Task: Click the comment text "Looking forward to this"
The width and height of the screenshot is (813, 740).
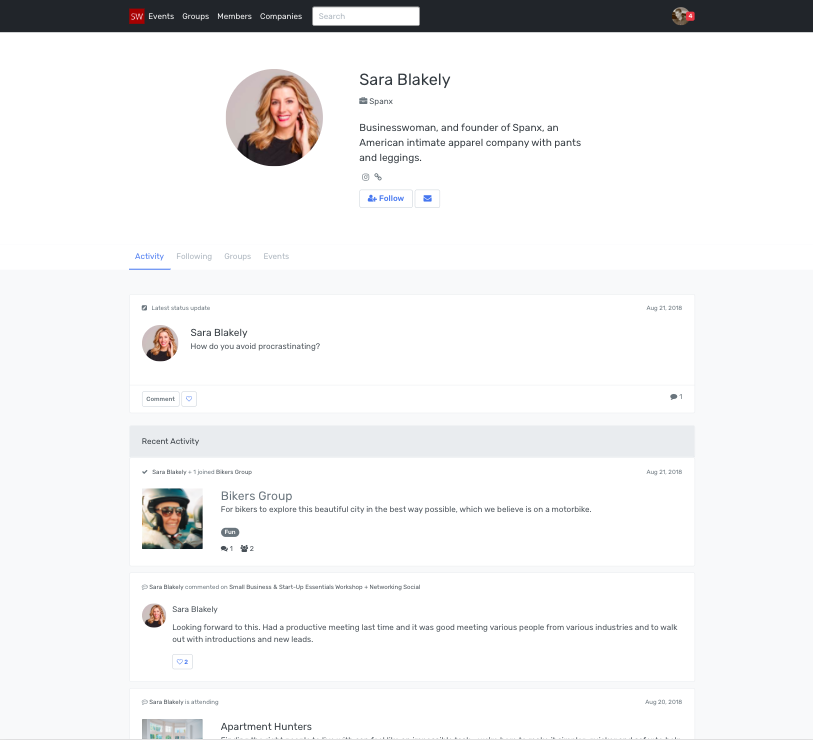Action: click(x=425, y=633)
